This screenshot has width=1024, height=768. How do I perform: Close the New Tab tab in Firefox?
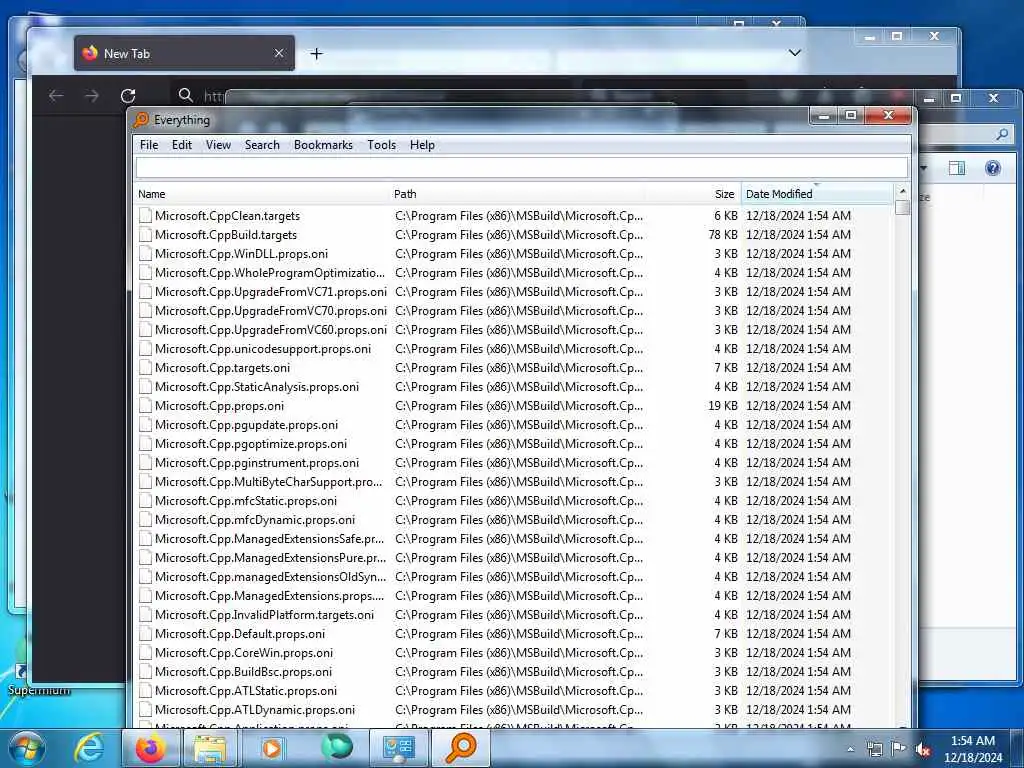pyautogui.click(x=279, y=53)
